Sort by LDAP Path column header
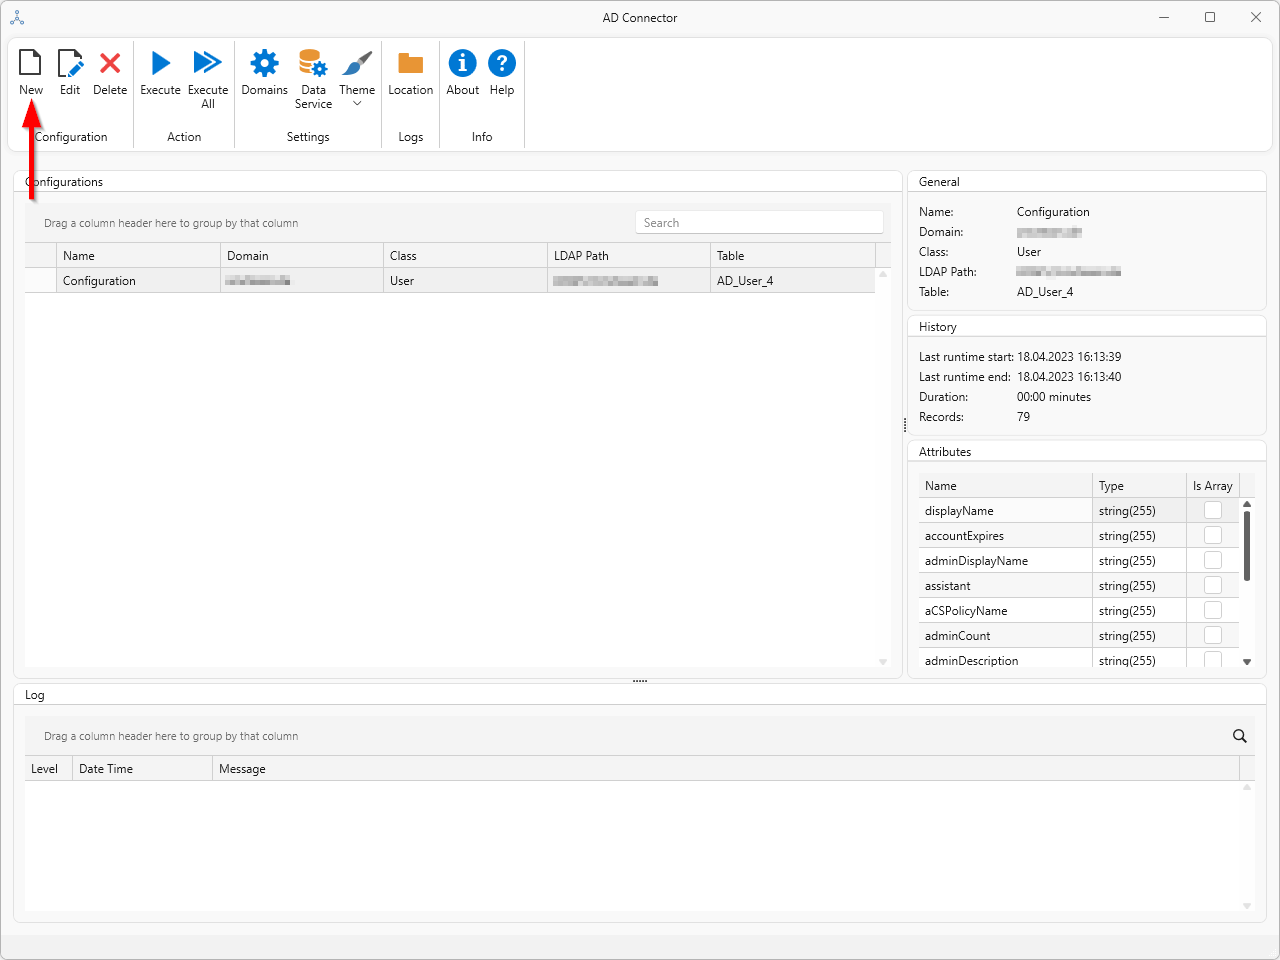 click(629, 256)
